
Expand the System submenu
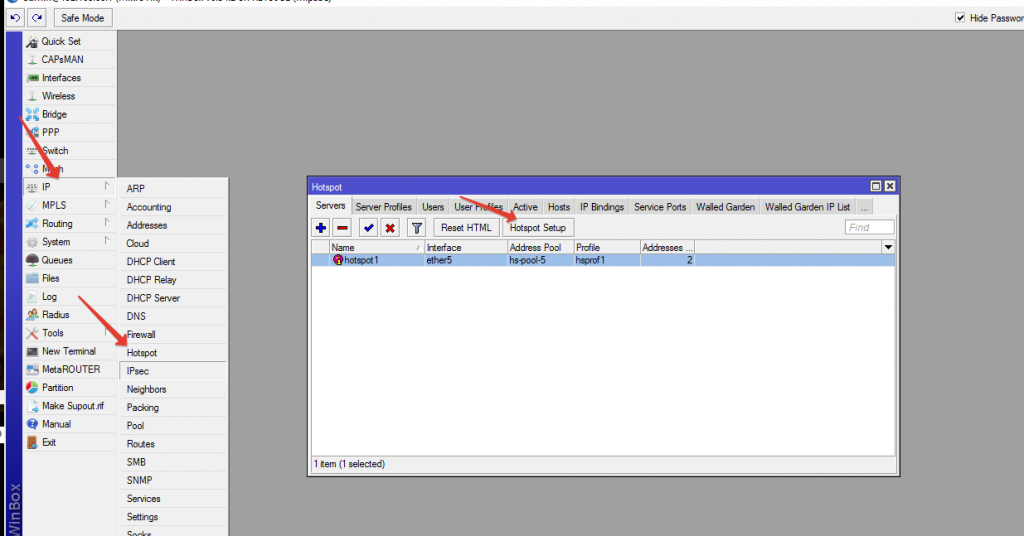[x=56, y=242]
